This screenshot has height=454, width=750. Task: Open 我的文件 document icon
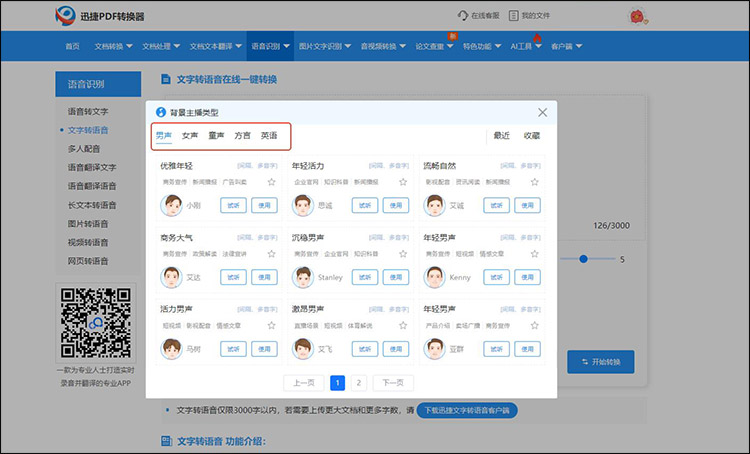(513, 15)
